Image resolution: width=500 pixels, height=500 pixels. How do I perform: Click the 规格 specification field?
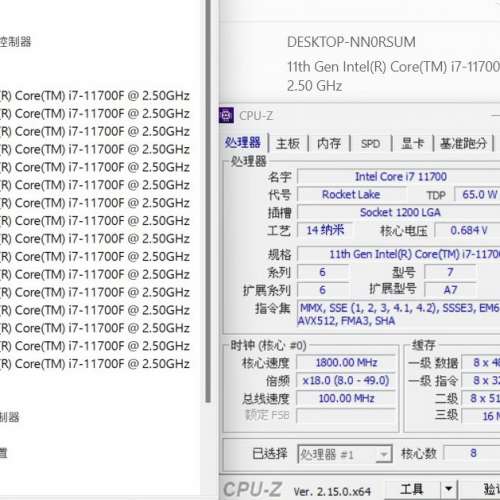(399, 254)
